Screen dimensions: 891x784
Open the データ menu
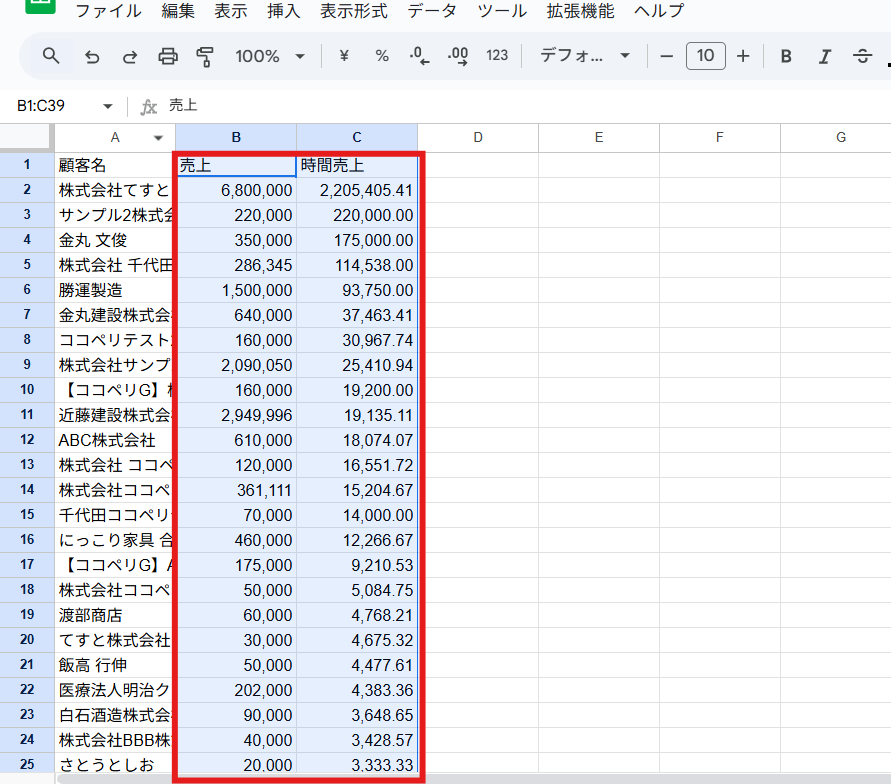(x=433, y=11)
